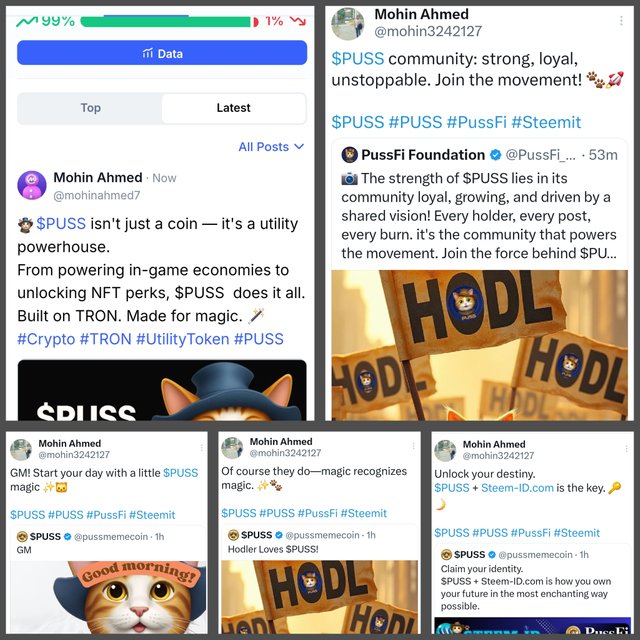This screenshot has height=640, width=640.
Task: Open the three-dot menu on the GM tweet
Action: pos(202,448)
